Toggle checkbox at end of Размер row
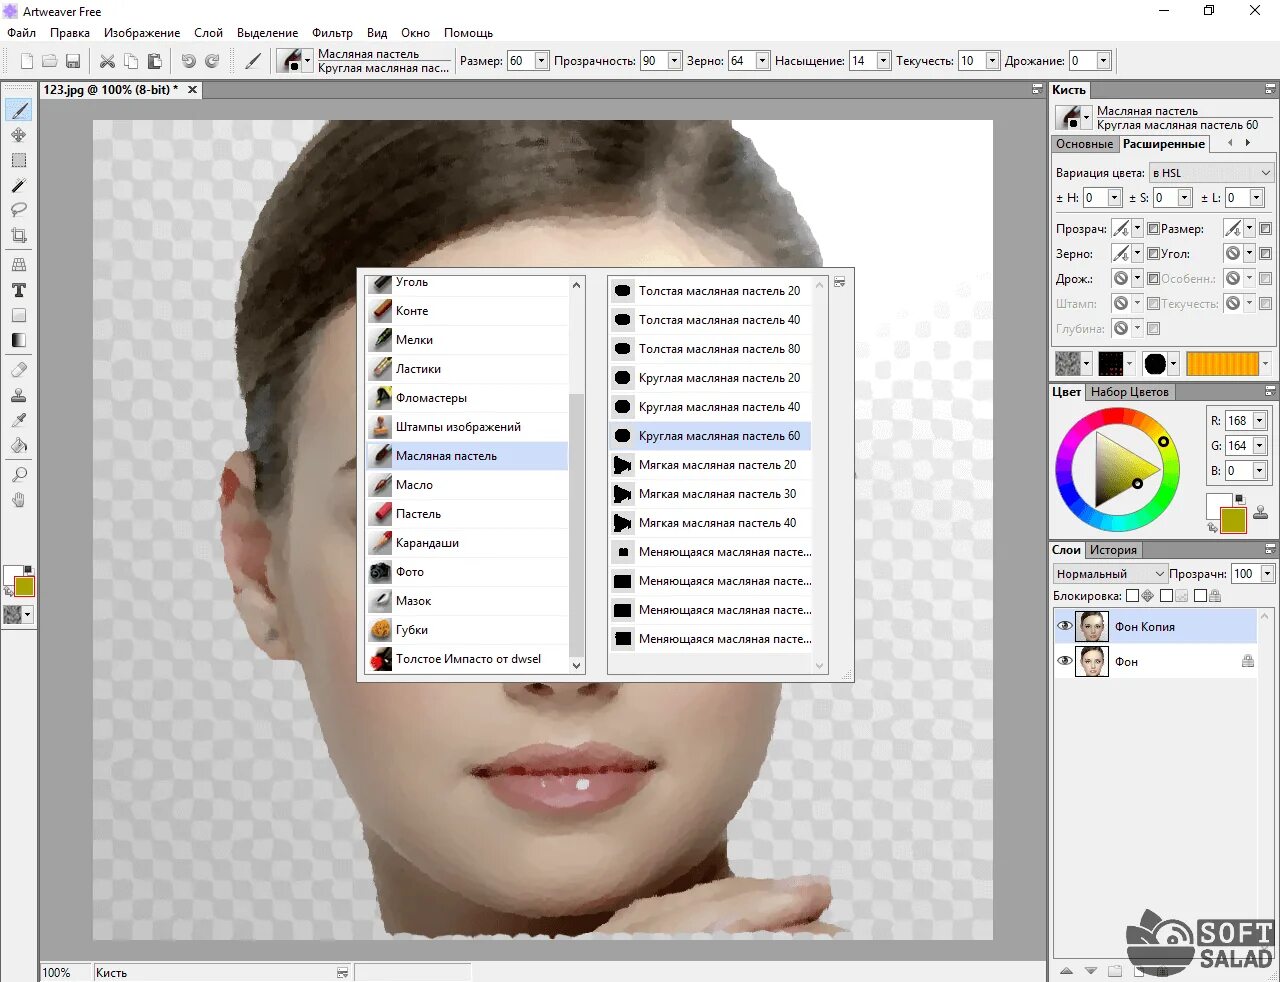 (1265, 229)
